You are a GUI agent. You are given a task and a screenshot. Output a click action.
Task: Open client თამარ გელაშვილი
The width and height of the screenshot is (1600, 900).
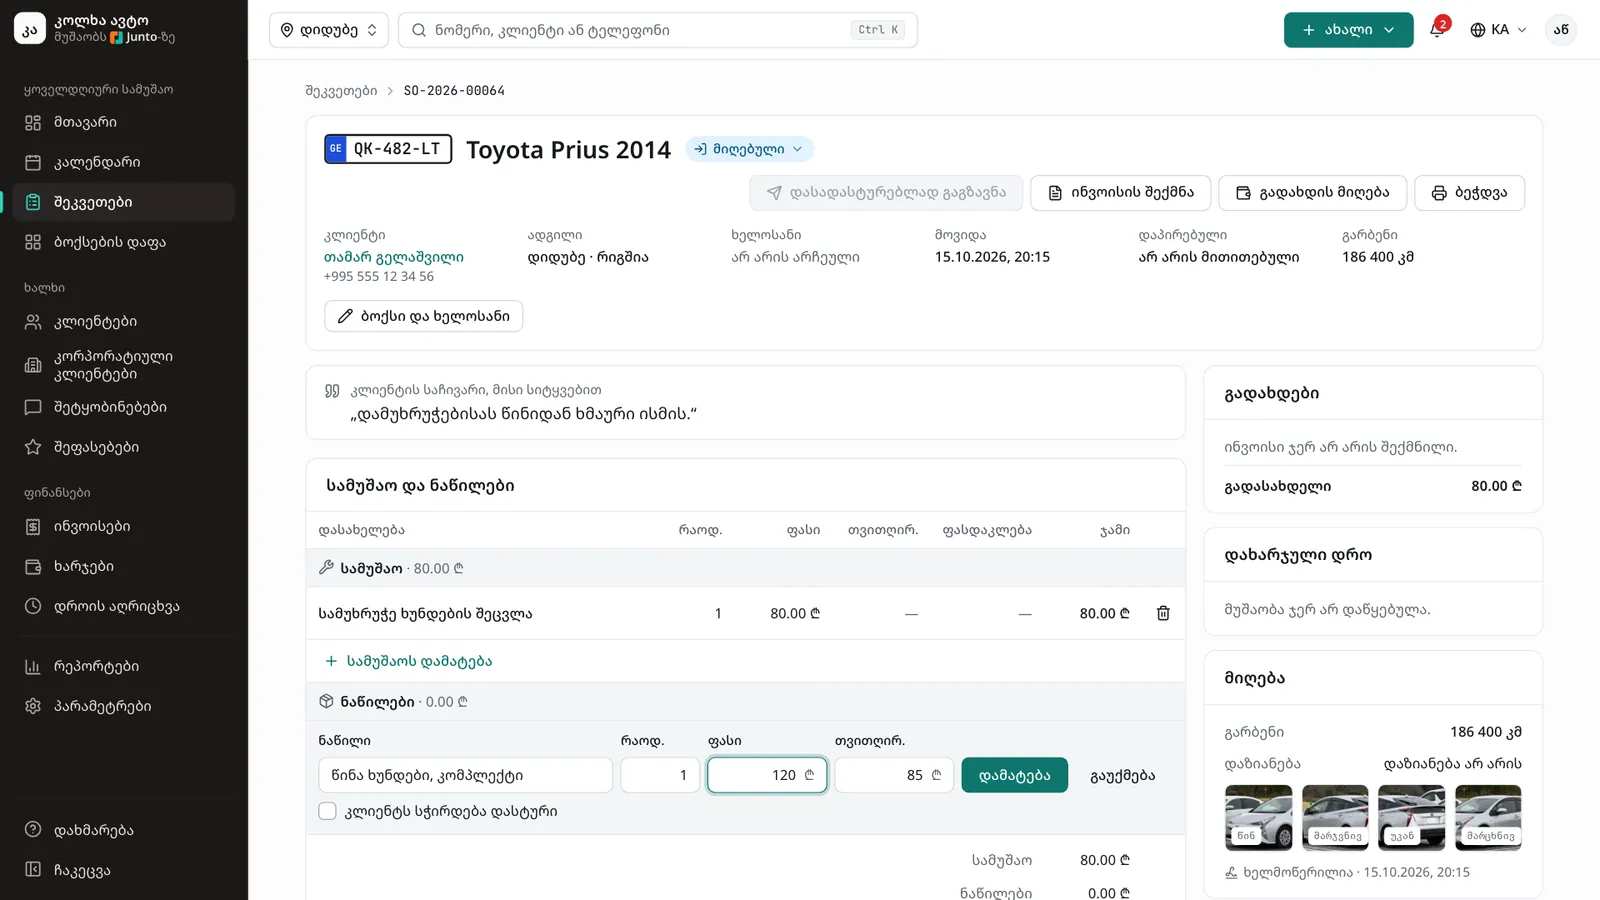coord(394,257)
